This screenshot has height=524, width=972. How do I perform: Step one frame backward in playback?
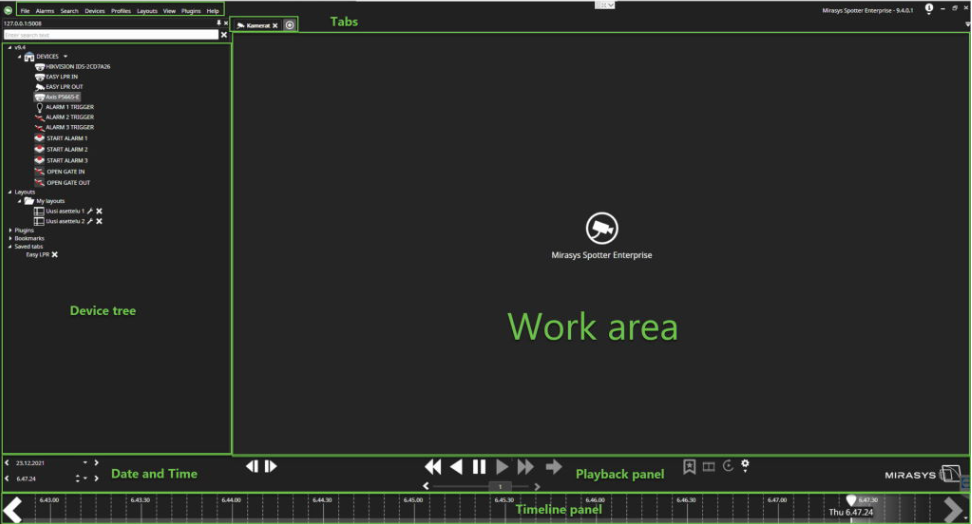[252, 466]
